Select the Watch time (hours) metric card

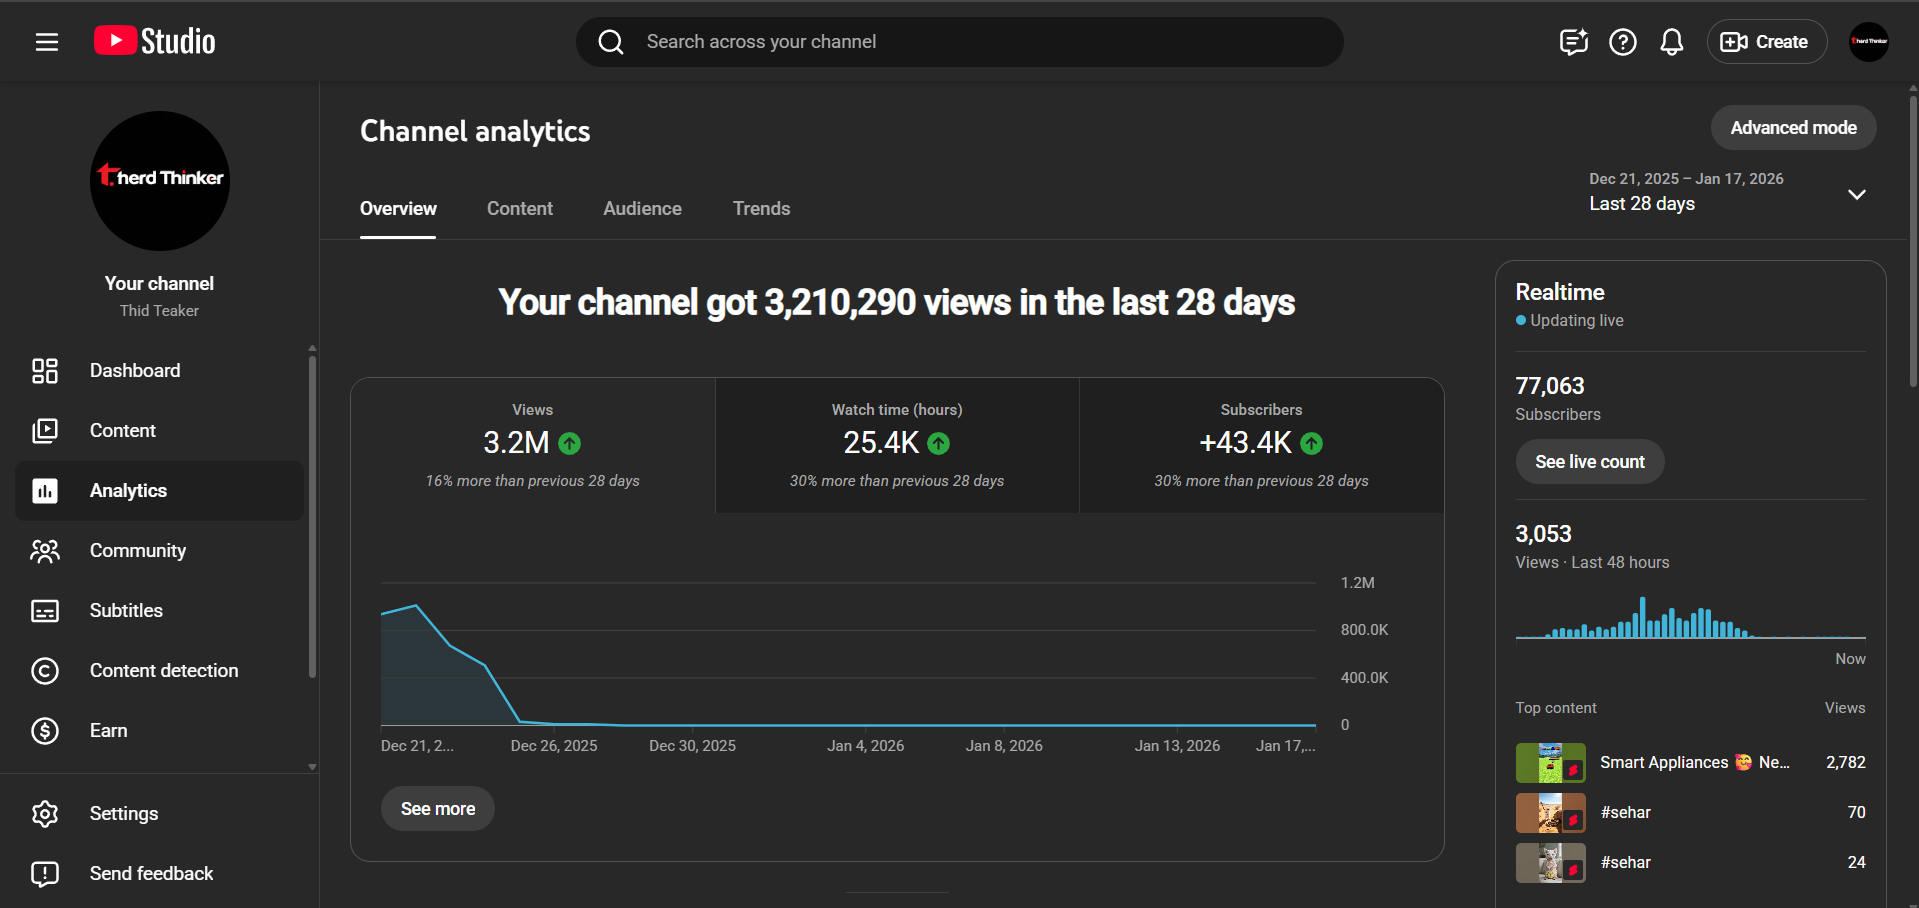pos(897,446)
